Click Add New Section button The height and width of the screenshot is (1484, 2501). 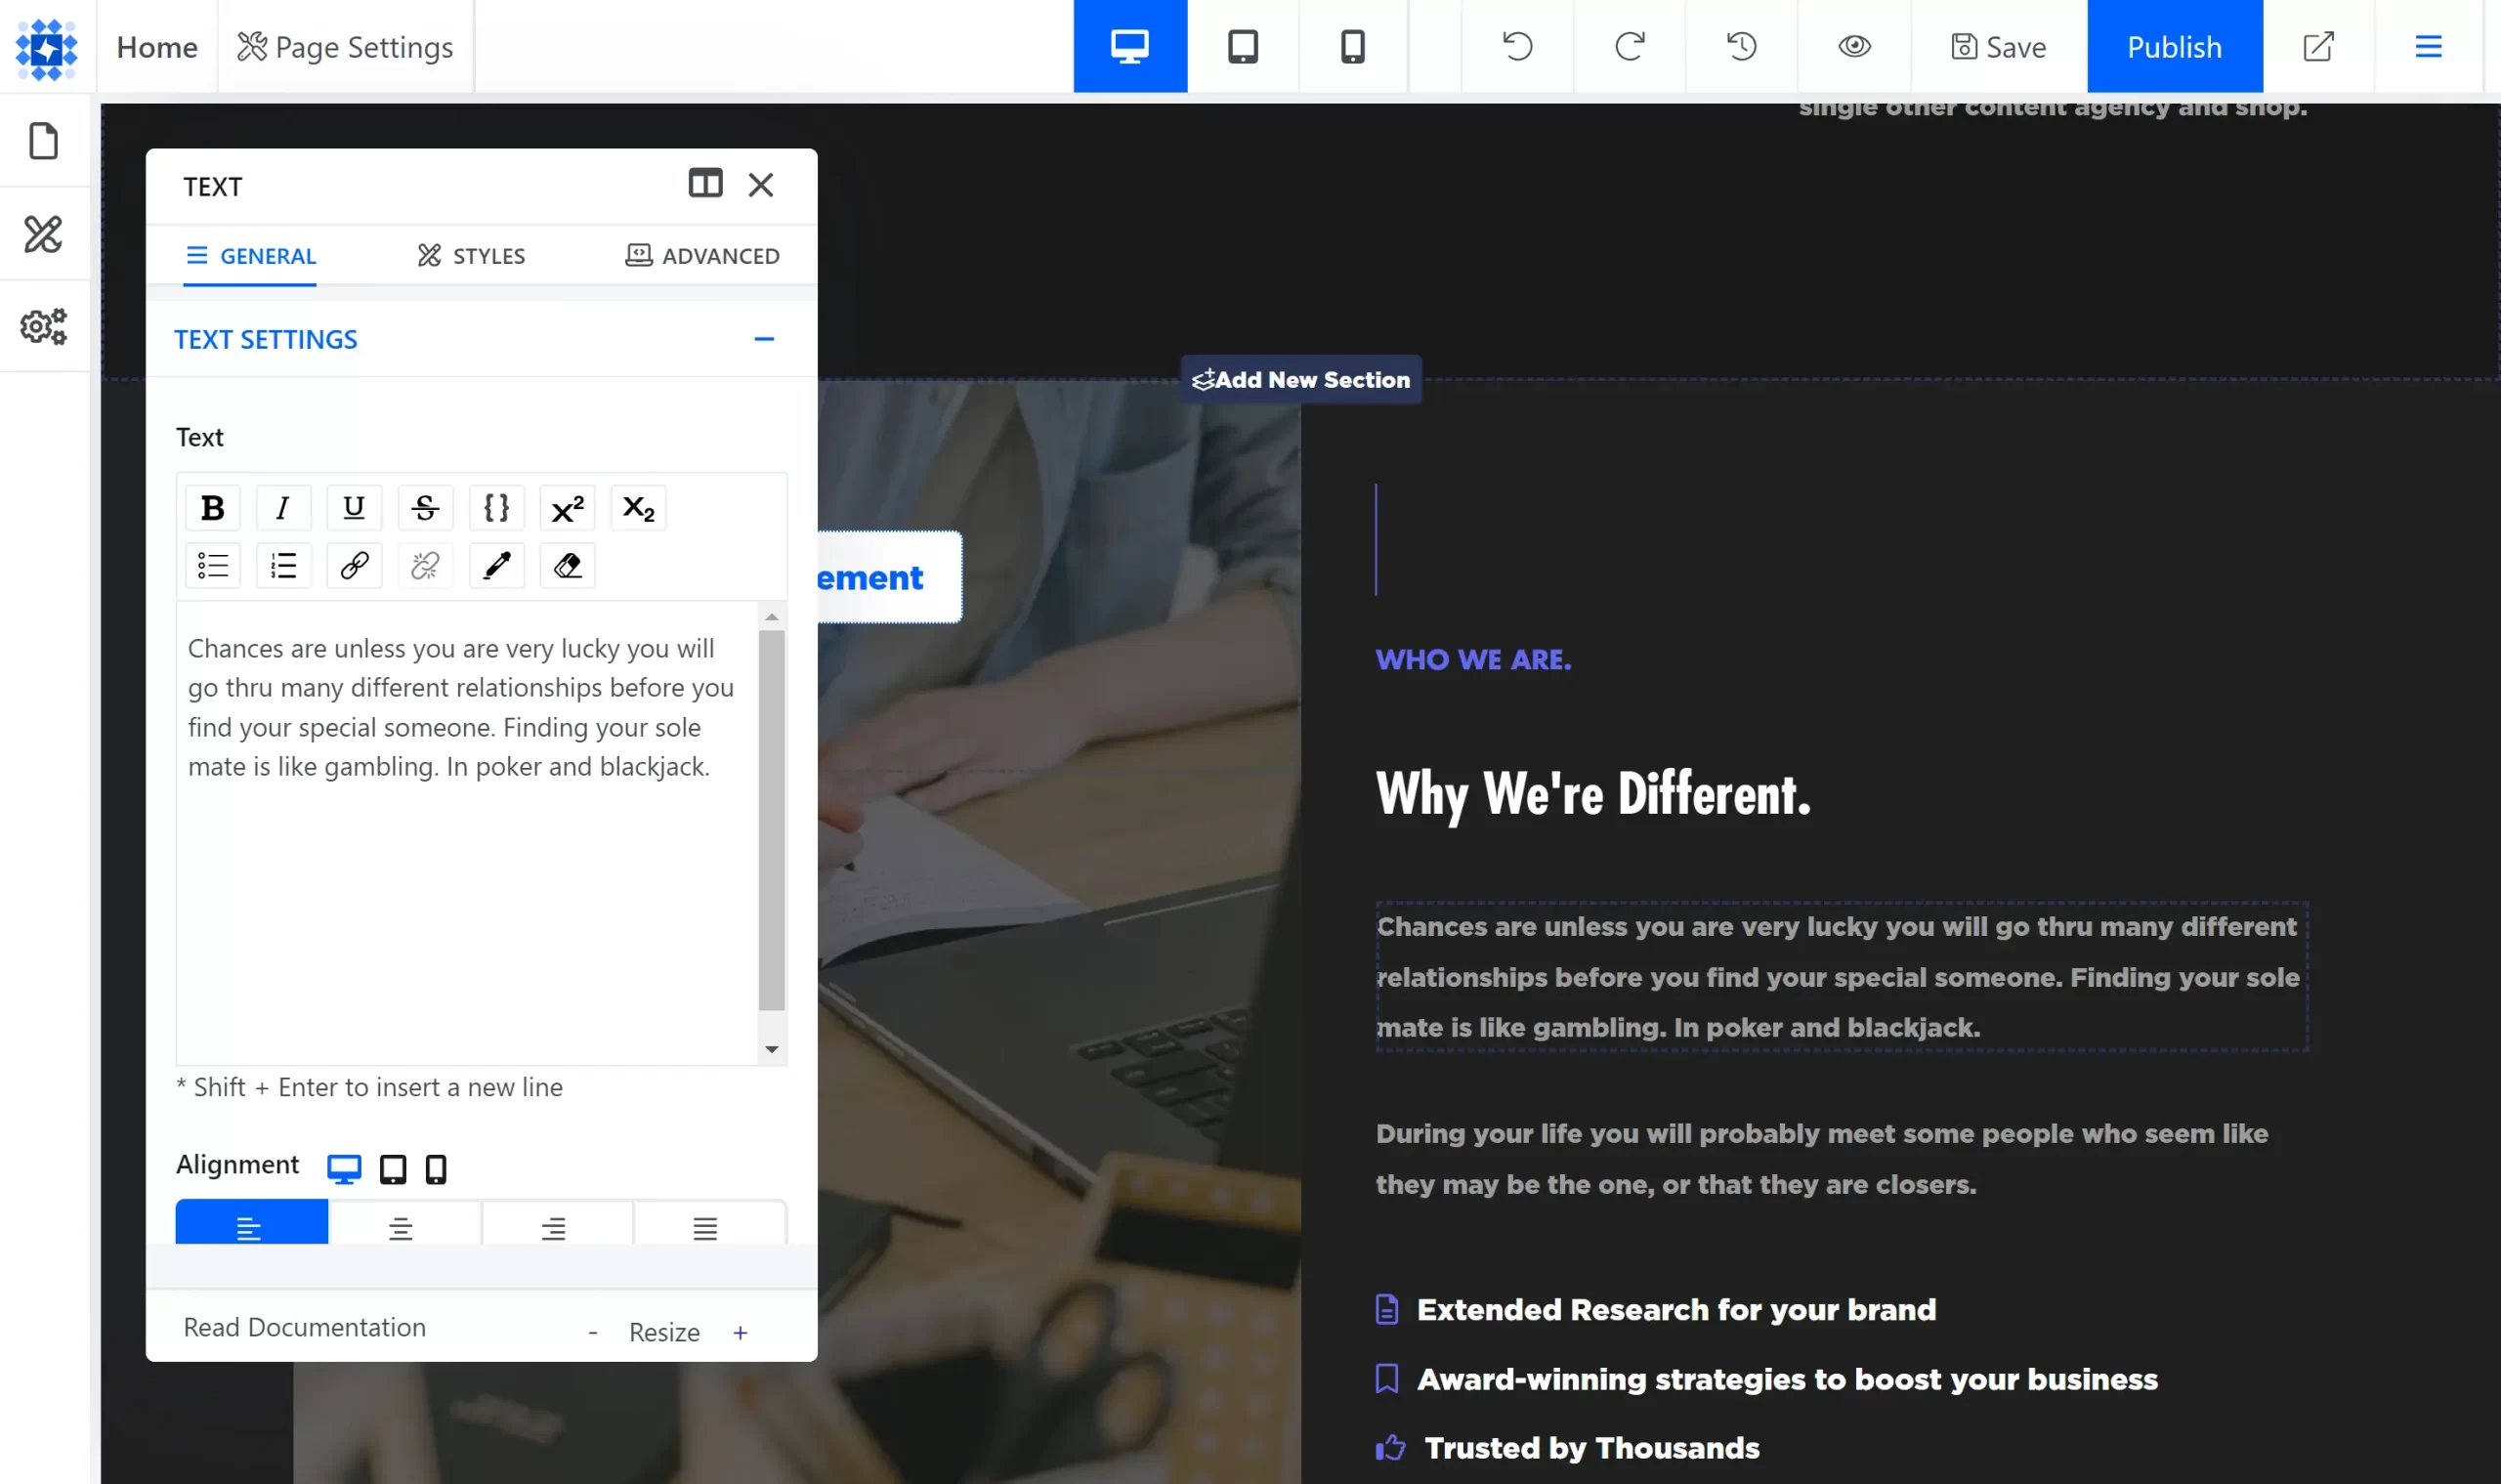(x=1301, y=379)
